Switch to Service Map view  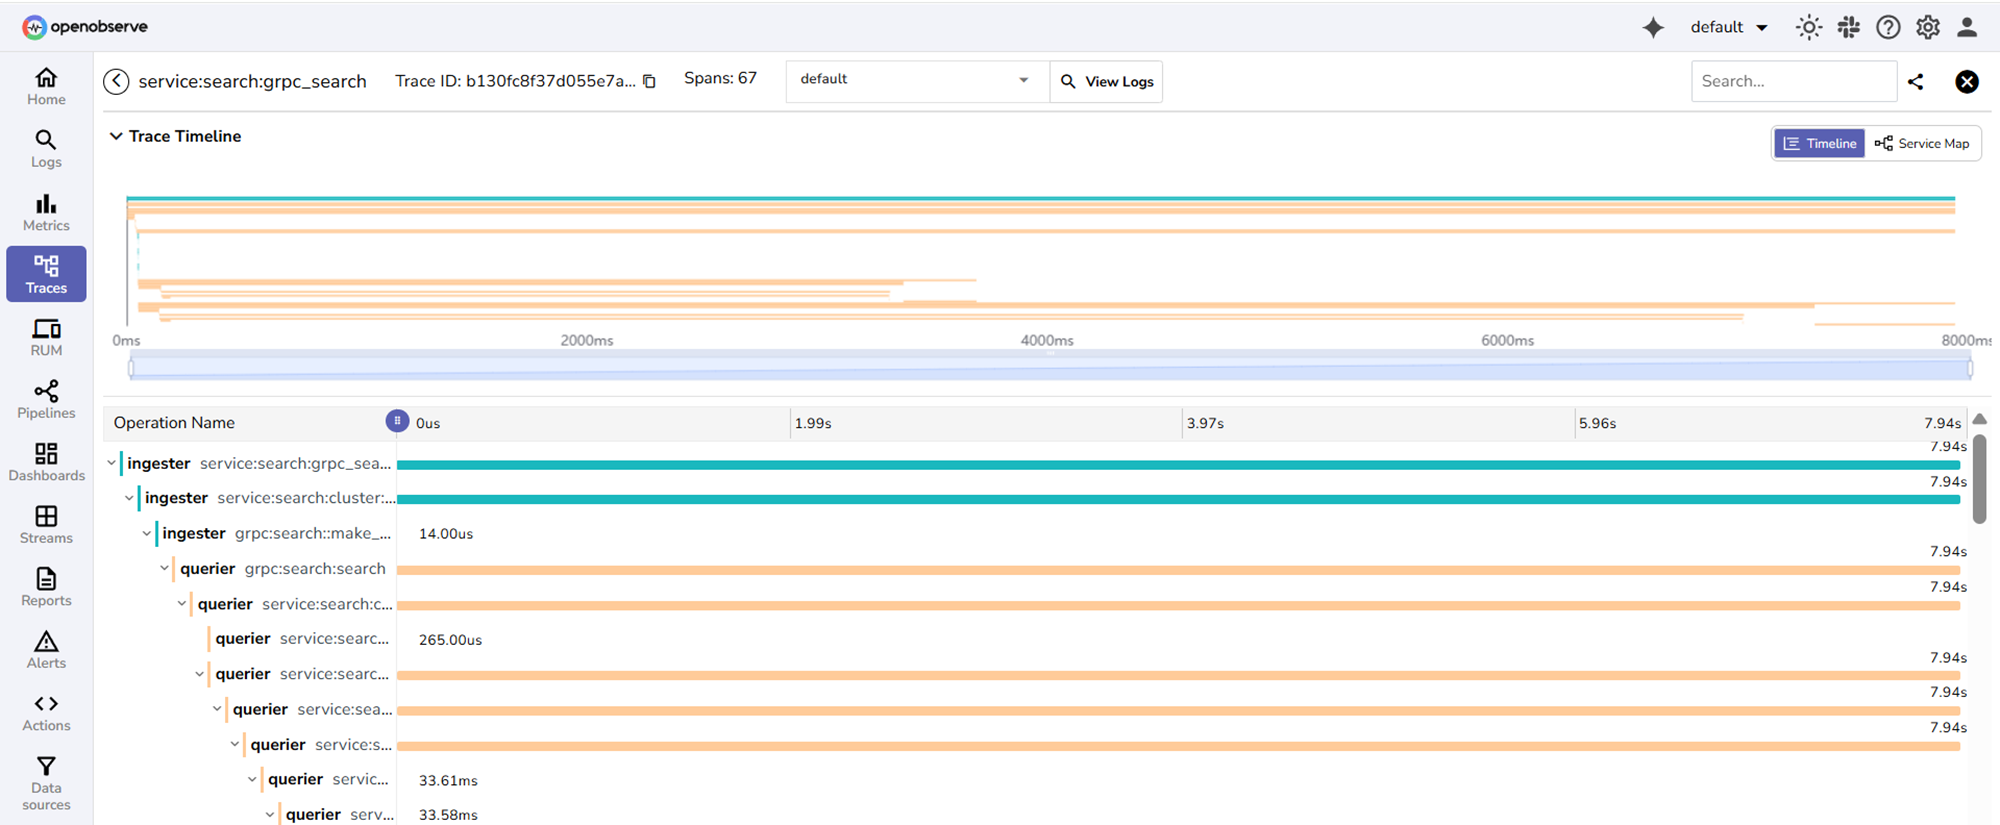point(1922,144)
